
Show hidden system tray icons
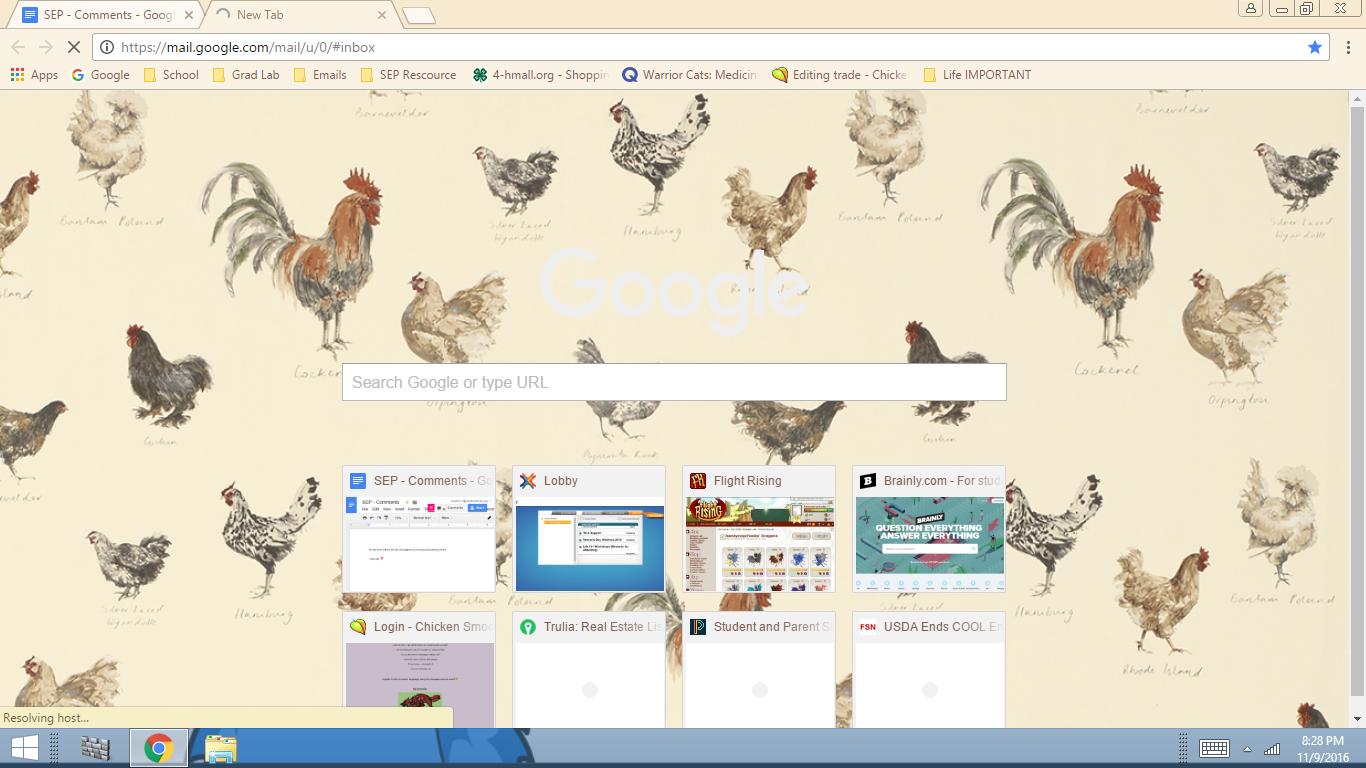1247,749
